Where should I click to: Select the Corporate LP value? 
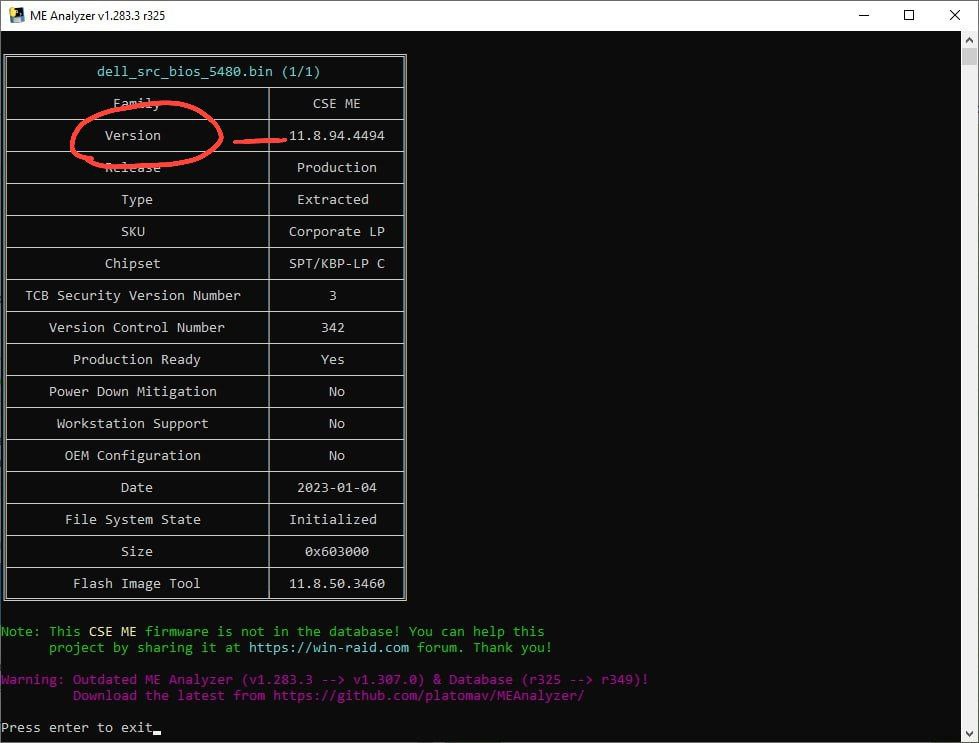[x=337, y=232]
